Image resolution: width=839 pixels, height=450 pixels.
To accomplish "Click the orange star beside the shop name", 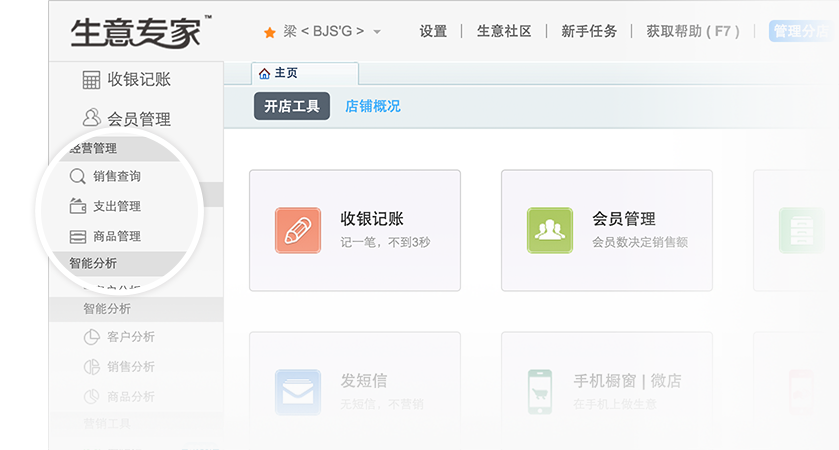I will click(x=269, y=32).
